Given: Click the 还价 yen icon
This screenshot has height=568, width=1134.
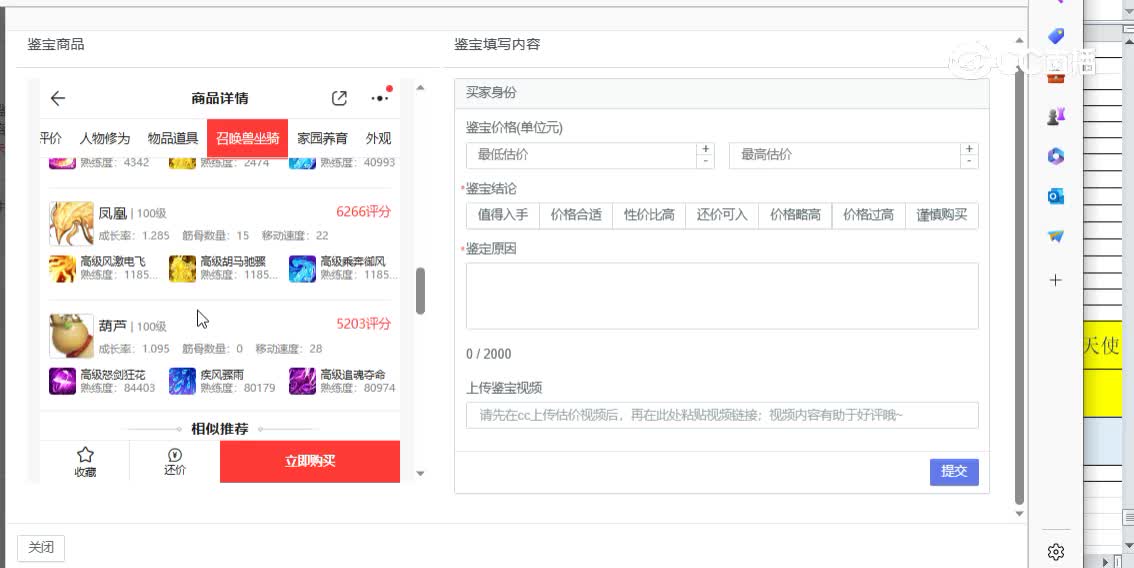Looking at the screenshot, I should tap(174, 455).
